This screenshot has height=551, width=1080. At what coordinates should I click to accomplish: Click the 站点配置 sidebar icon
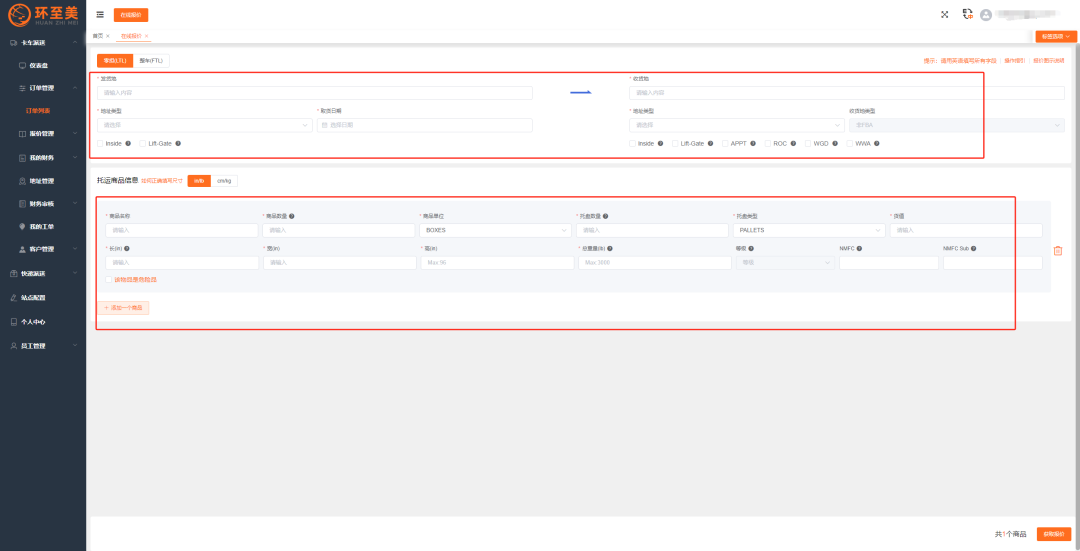[x=13, y=298]
